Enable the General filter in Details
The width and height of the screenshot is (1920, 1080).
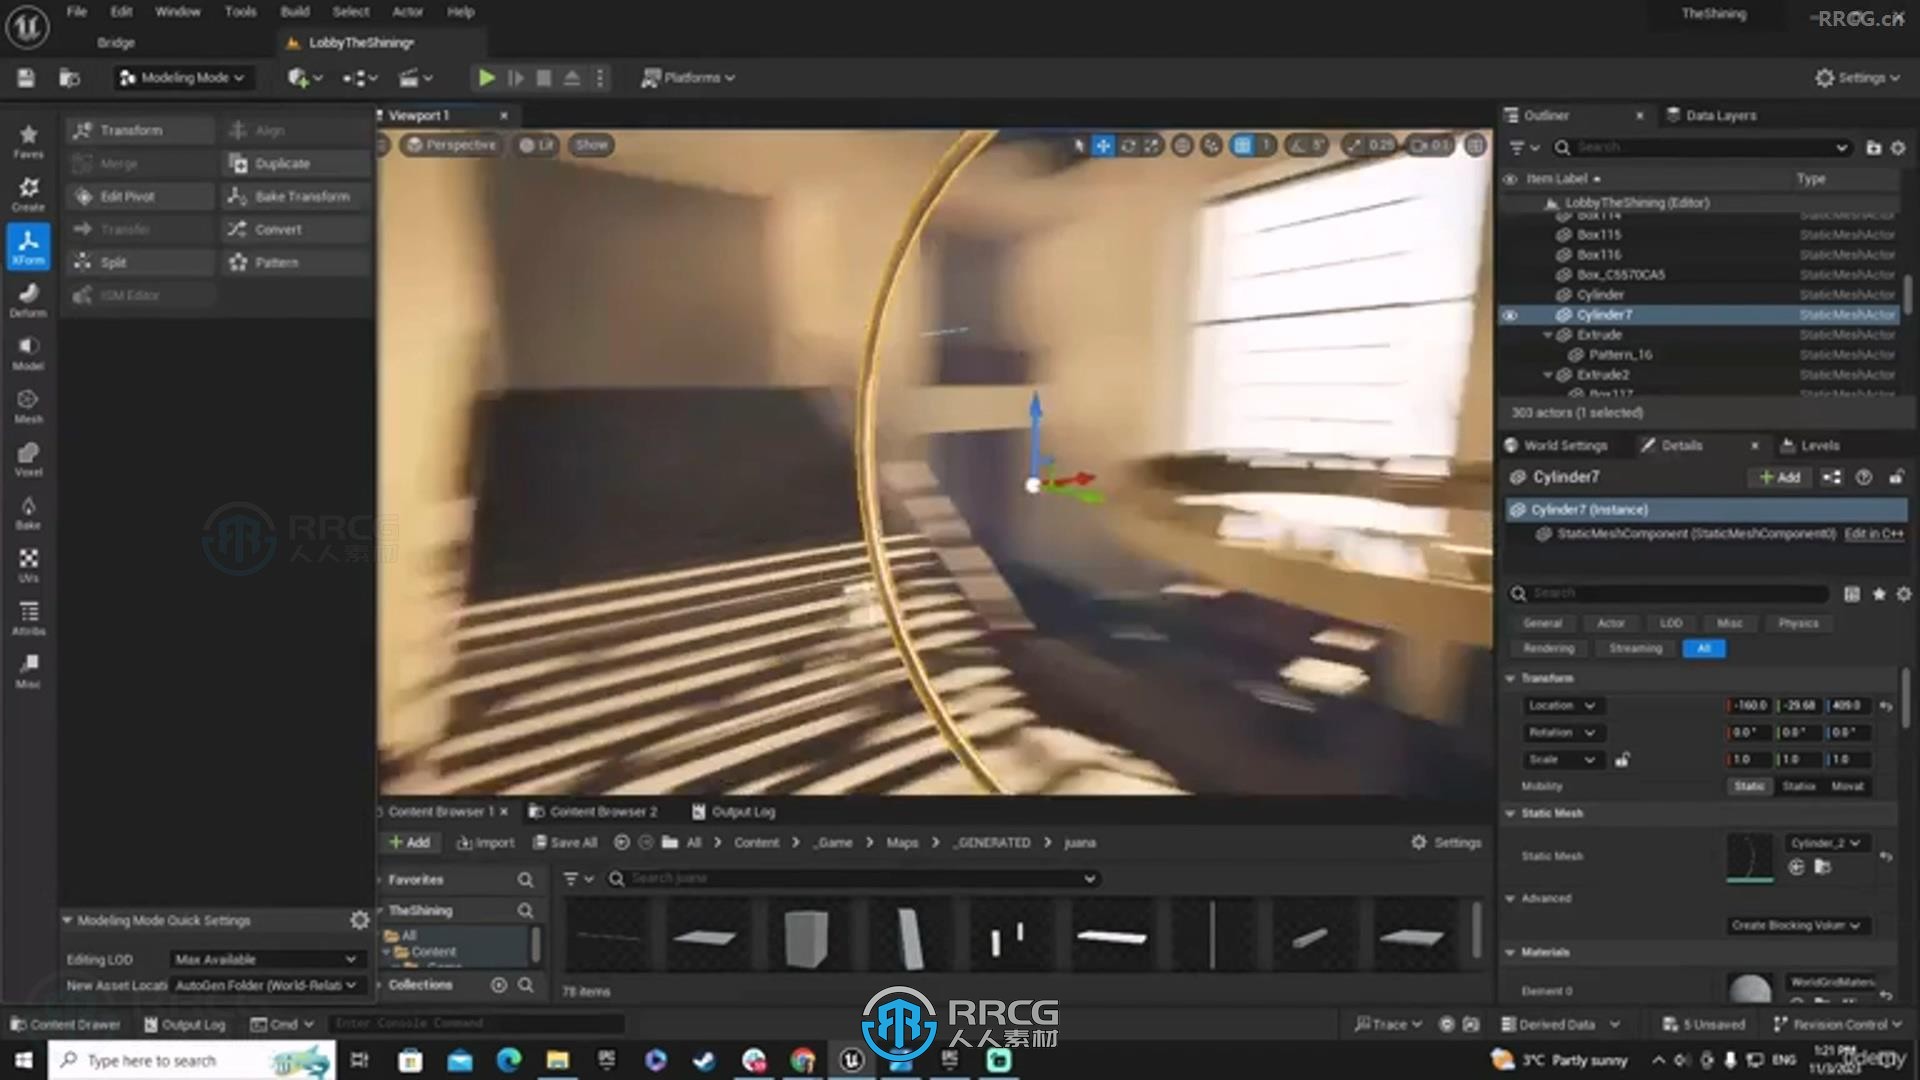[1542, 623]
